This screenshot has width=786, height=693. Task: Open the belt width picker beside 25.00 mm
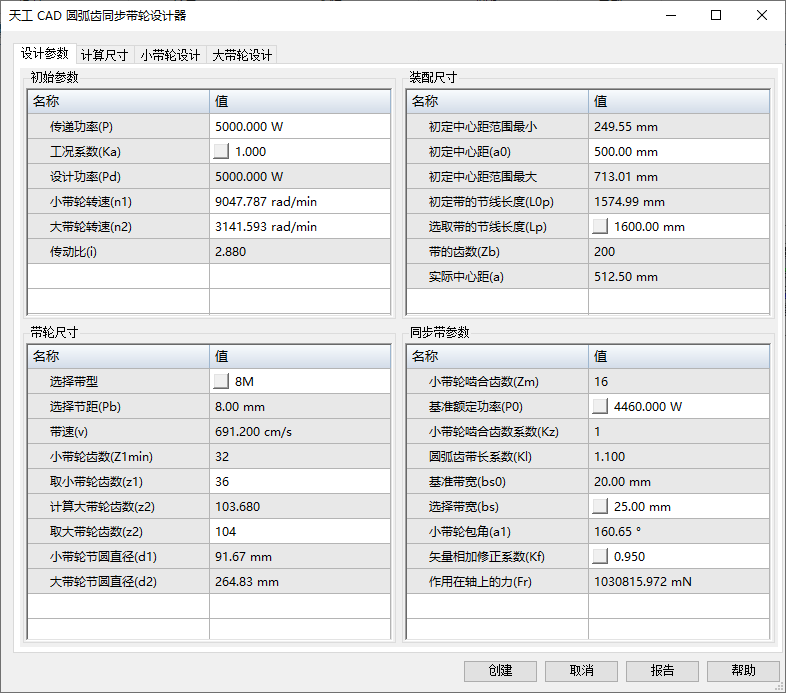(601, 507)
